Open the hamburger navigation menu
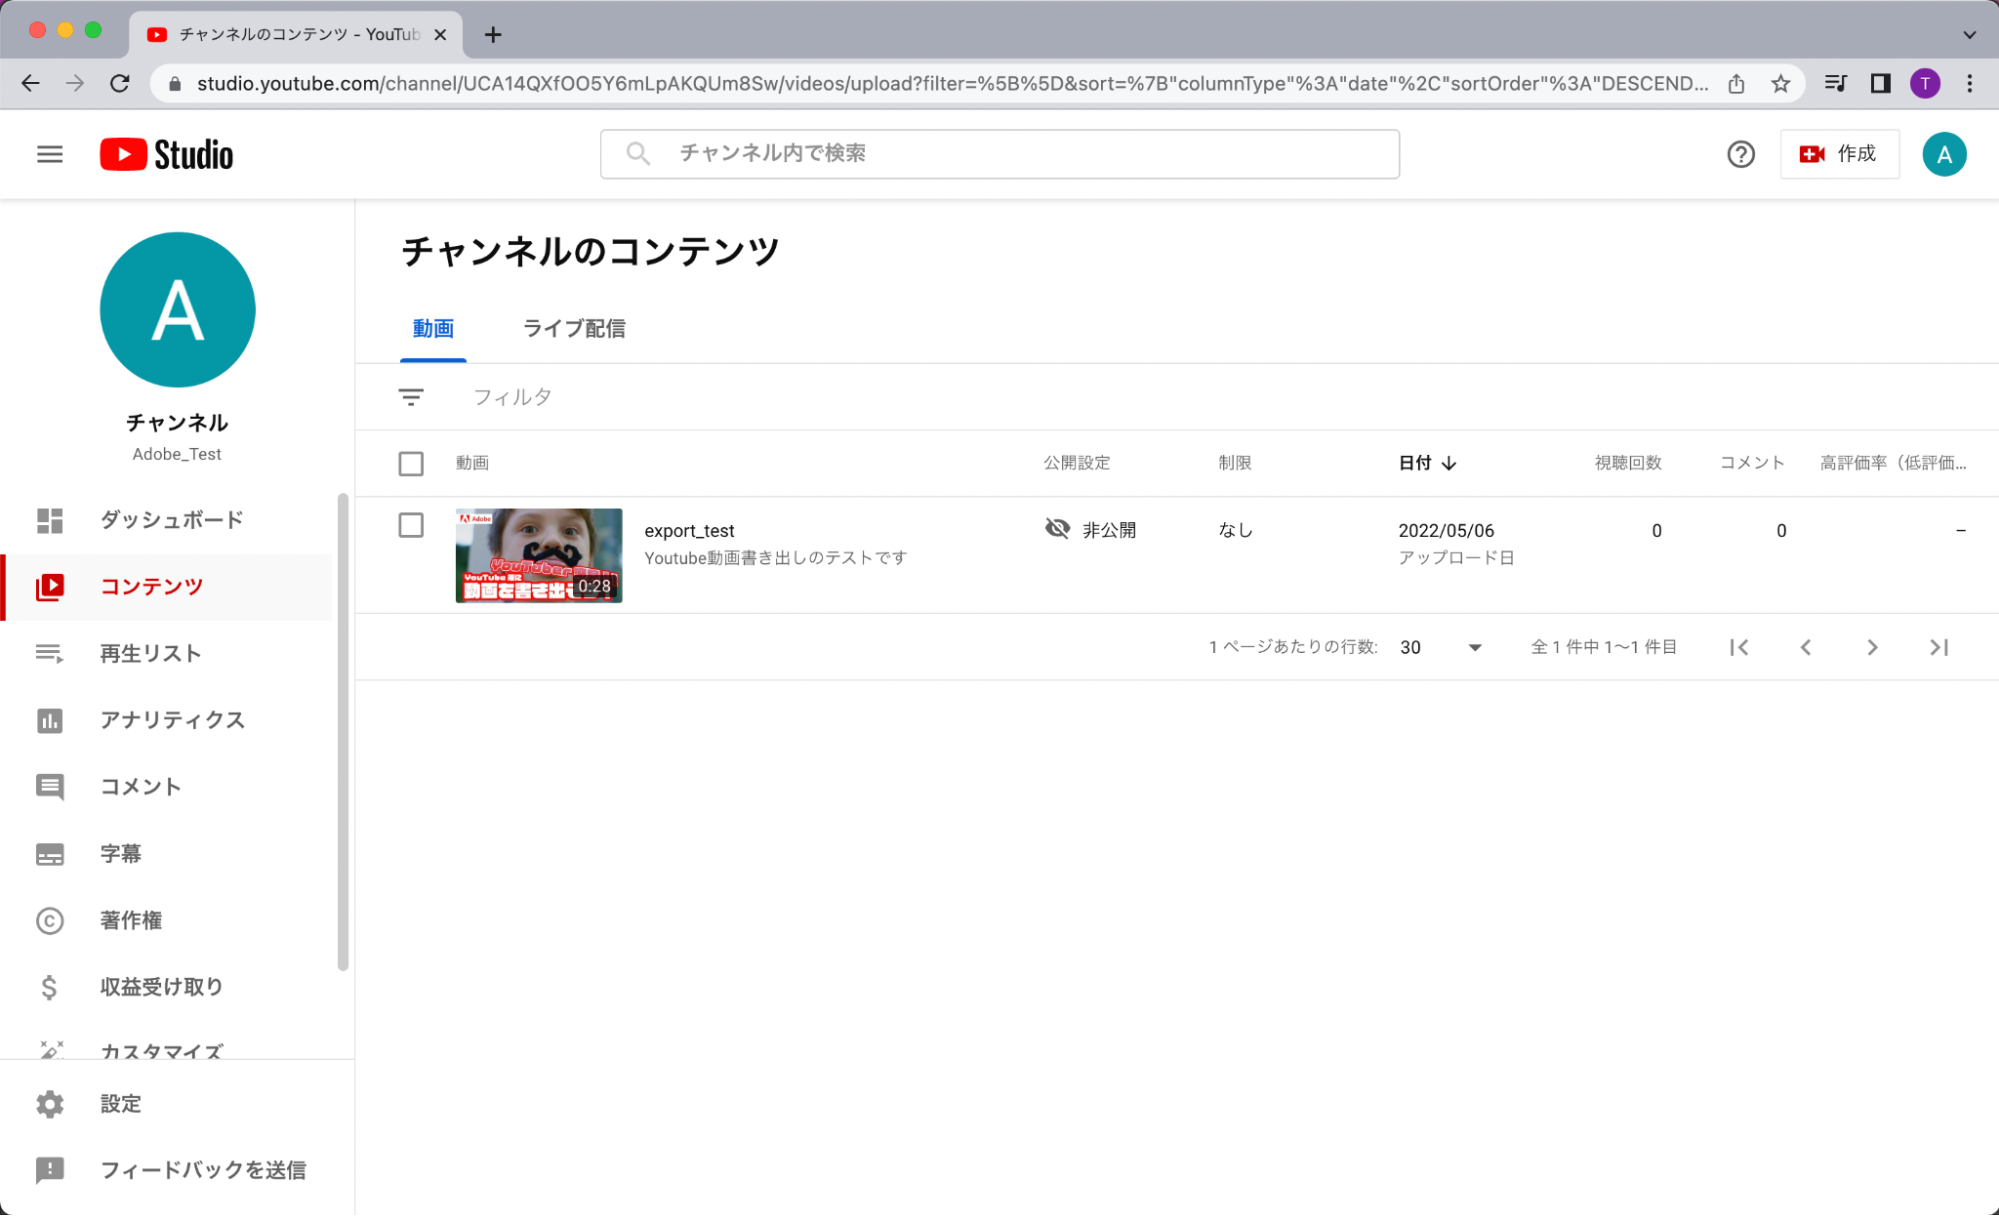The width and height of the screenshot is (1999, 1216). pos(49,154)
